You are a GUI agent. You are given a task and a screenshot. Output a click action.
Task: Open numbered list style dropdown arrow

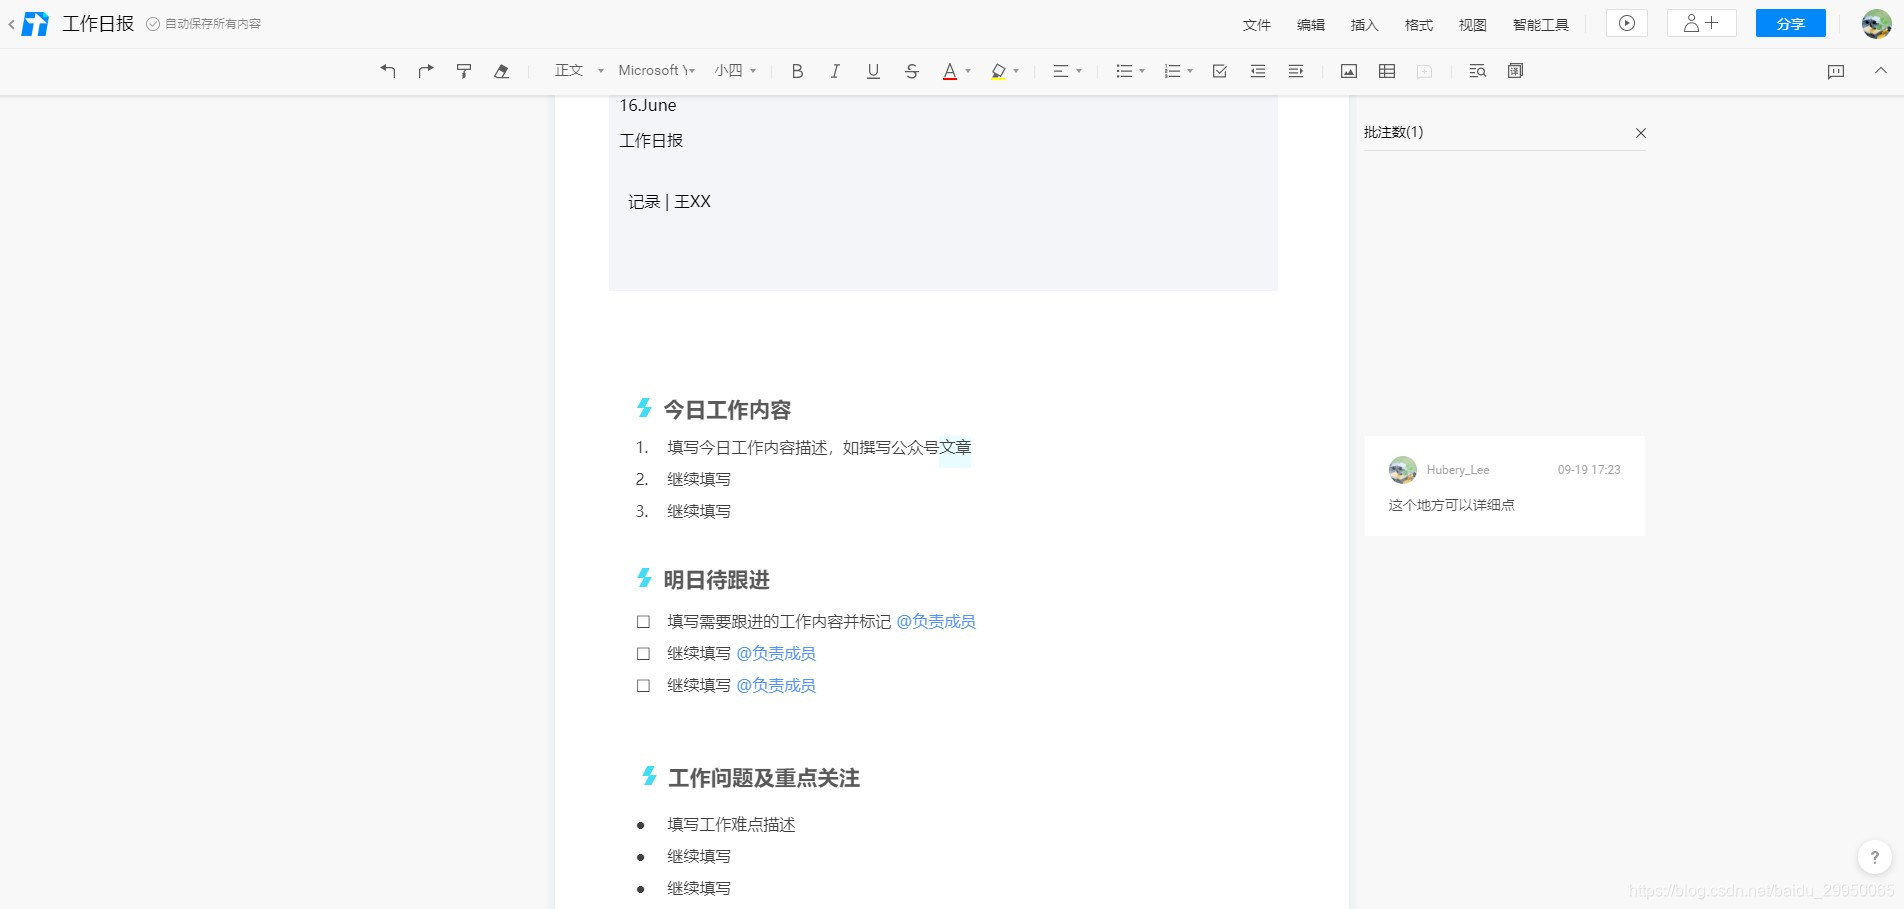[1190, 71]
